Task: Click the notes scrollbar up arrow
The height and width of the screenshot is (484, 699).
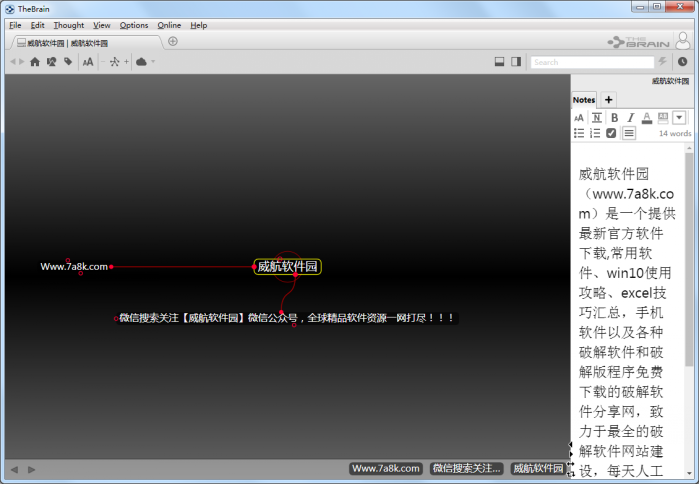Action: [689, 148]
